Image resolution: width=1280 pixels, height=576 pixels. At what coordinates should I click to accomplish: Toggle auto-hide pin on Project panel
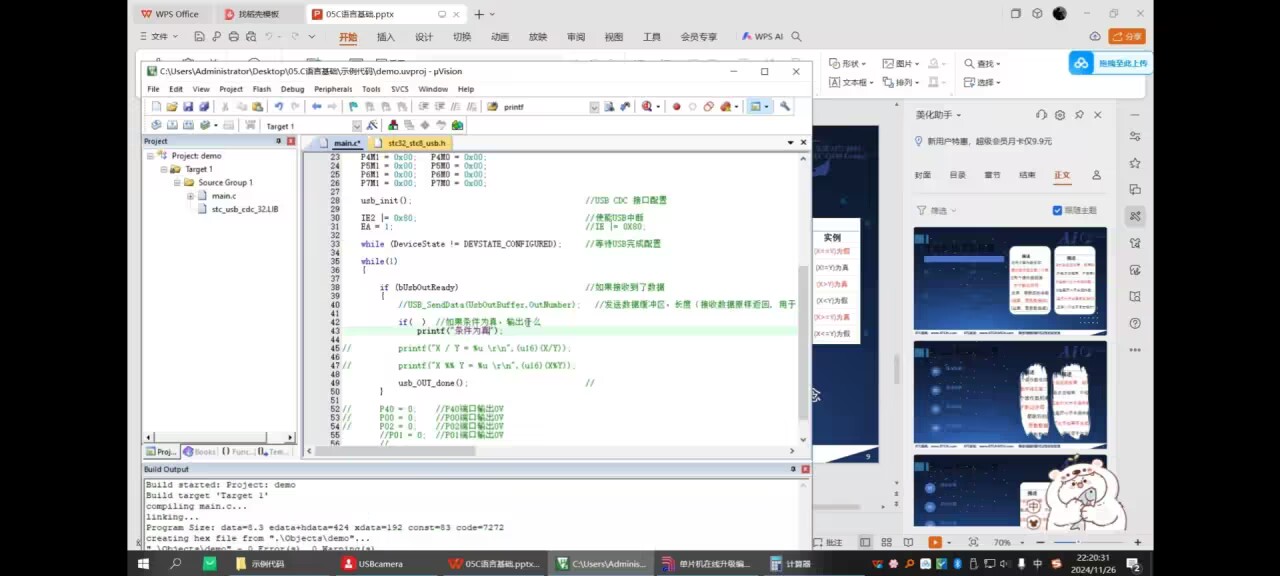click(279, 141)
